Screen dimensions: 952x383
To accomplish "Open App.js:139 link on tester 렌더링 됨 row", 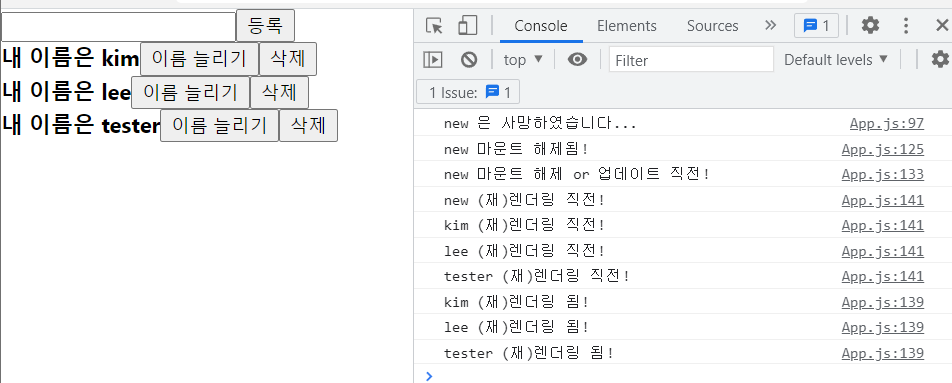I will click(883, 353).
